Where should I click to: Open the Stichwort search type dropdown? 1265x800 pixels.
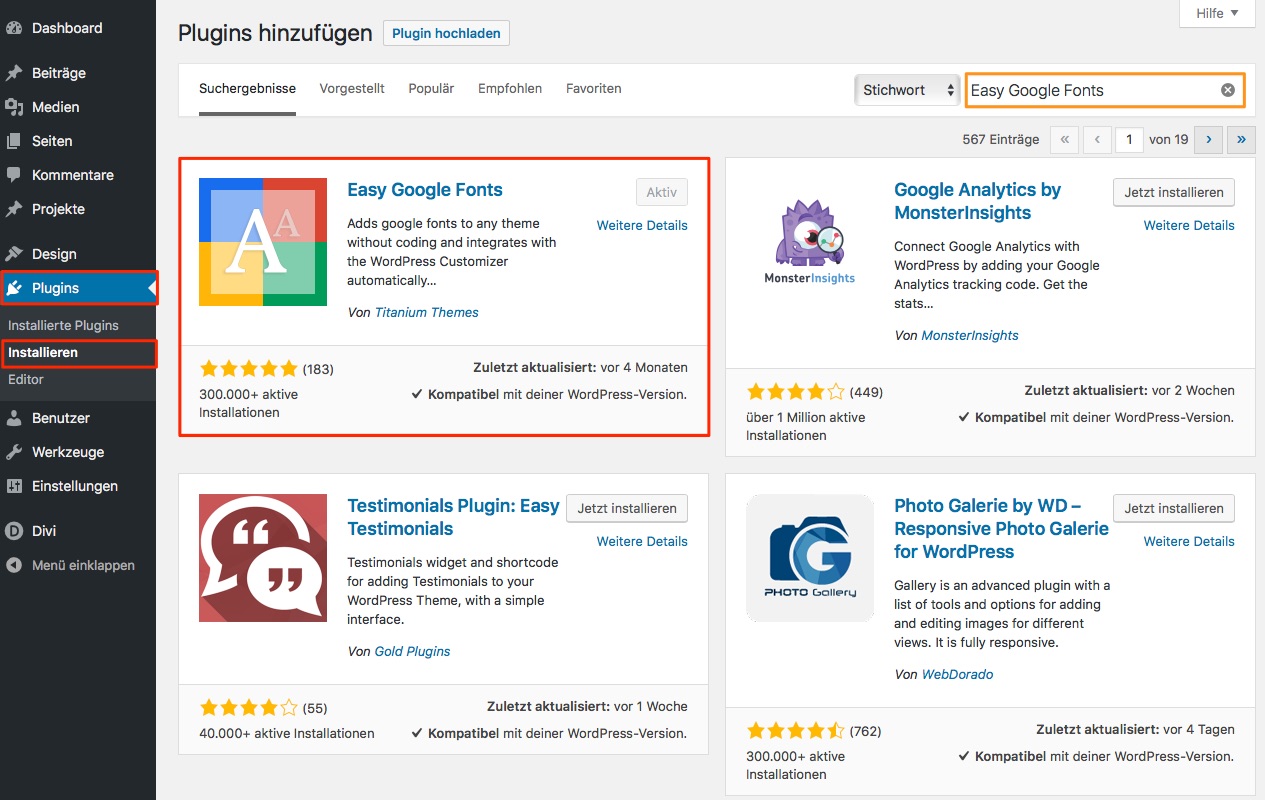907,90
